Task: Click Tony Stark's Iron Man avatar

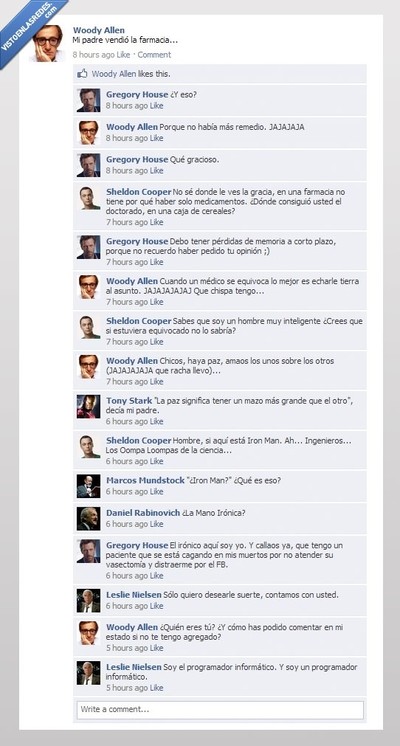Action: tap(88, 406)
